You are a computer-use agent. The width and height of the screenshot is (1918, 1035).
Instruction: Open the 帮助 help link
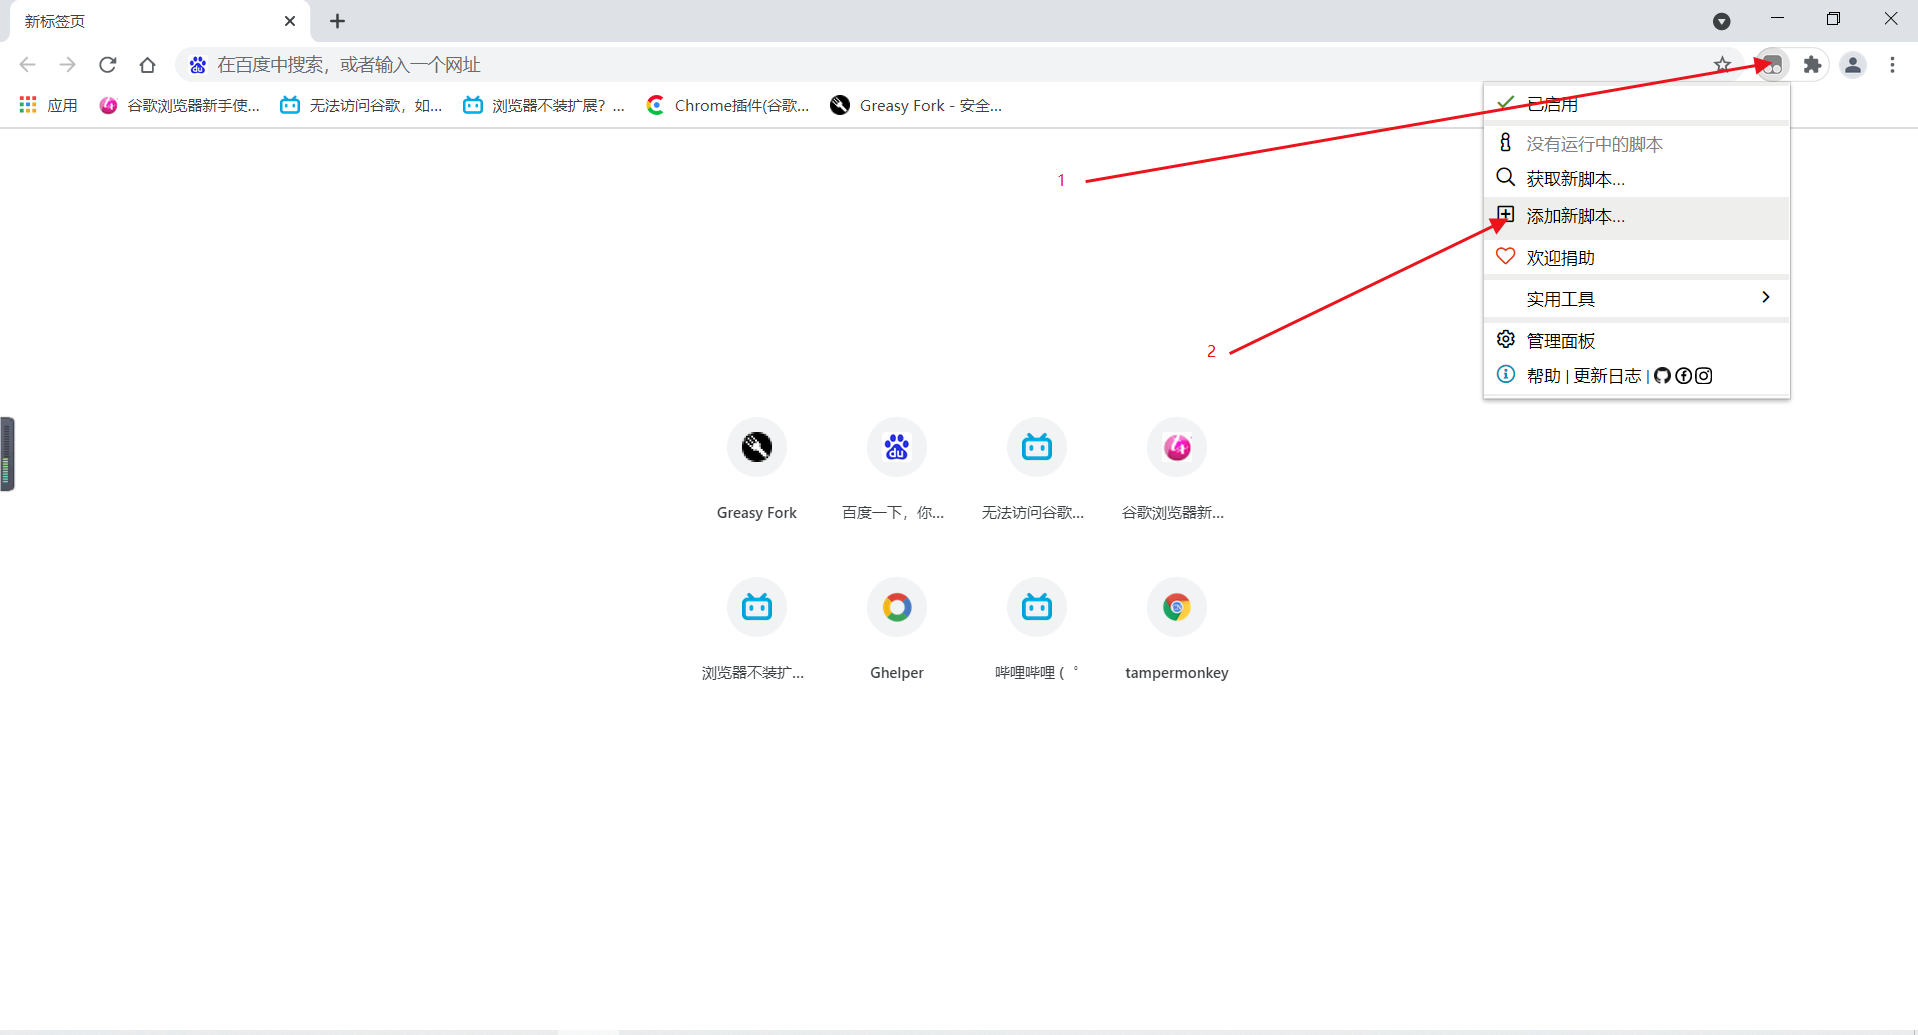coord(1543,376)
